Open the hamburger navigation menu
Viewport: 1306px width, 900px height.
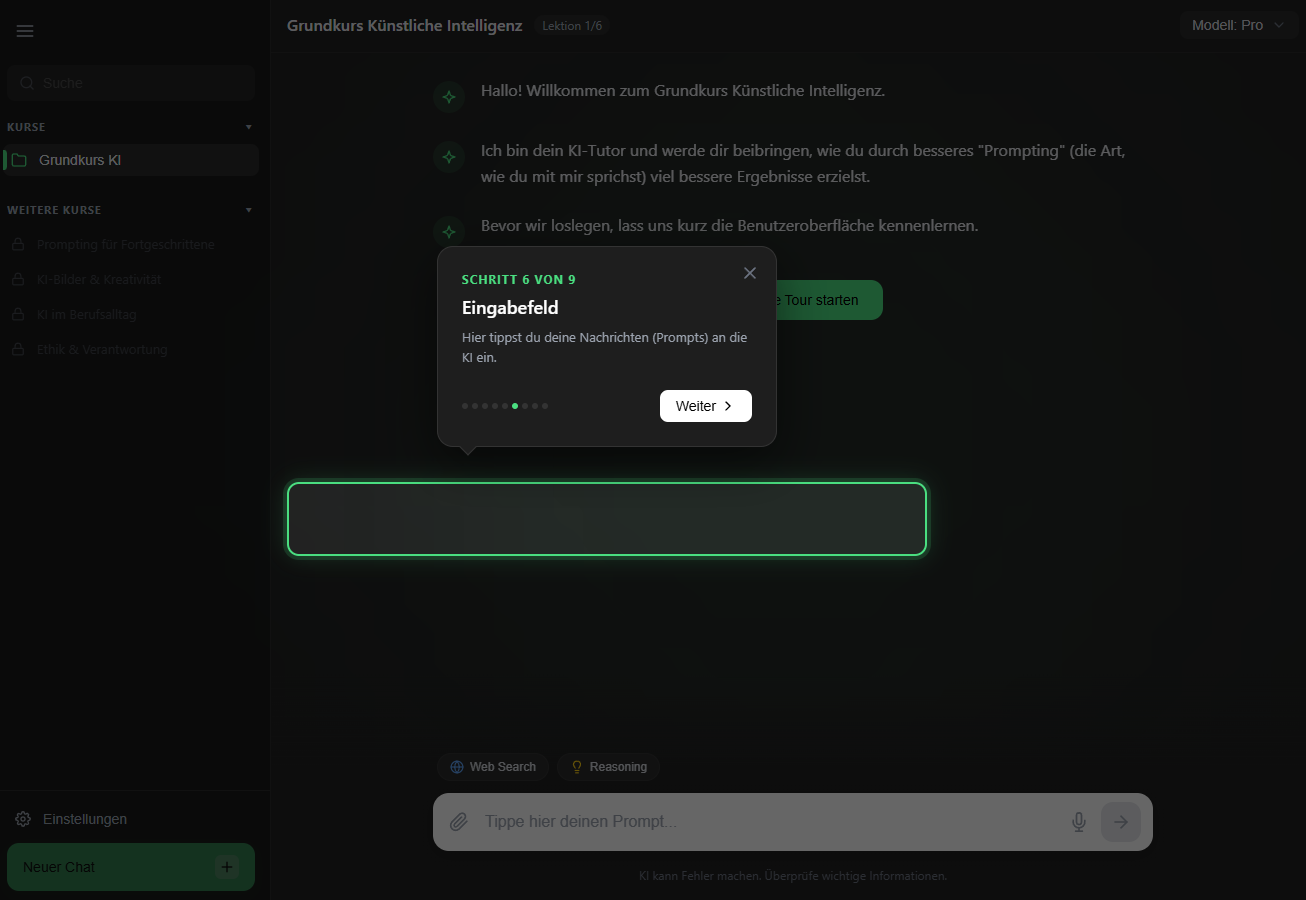(x=25, y=30)
